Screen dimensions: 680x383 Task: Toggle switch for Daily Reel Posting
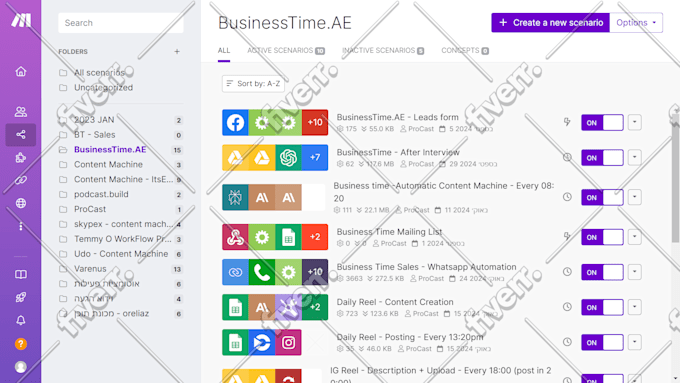coord(602,342)
